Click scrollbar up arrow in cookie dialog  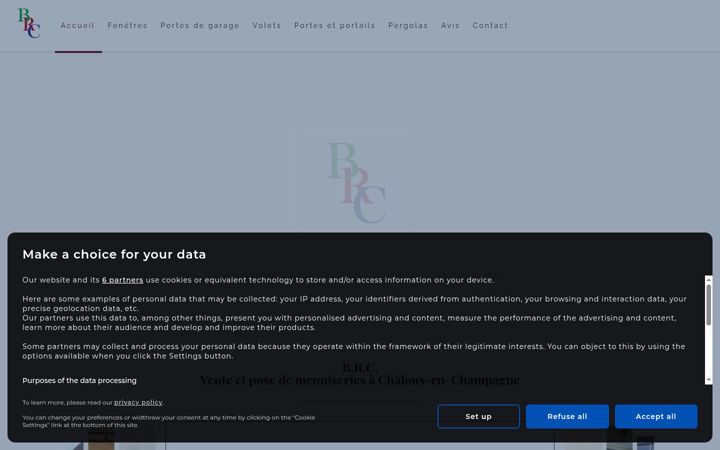point(709,279)
